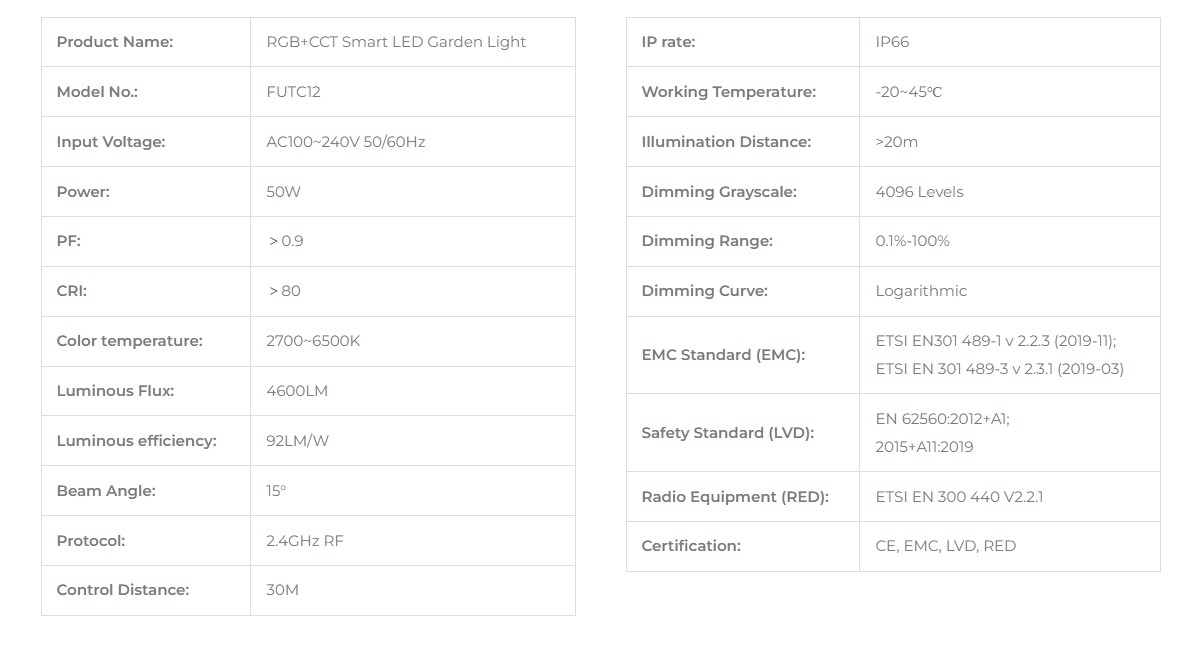Select the AC100~240V 50/60Hz input voltage value
The width and height of the screenshot is (1200, 647).
point(346,142)
